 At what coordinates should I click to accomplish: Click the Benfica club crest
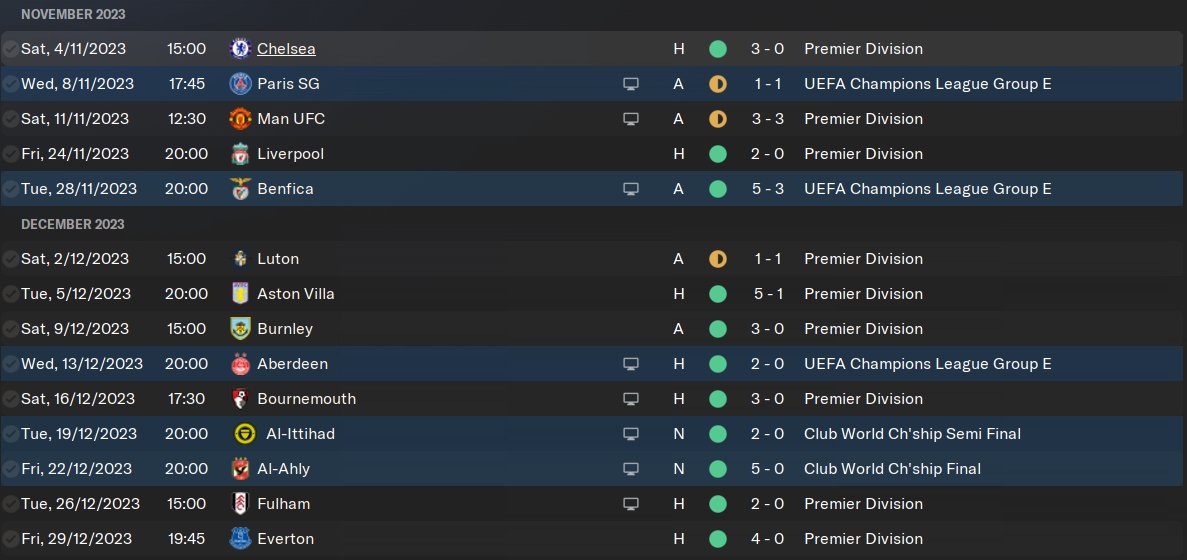pyautogui.click(x=240, y=189)
